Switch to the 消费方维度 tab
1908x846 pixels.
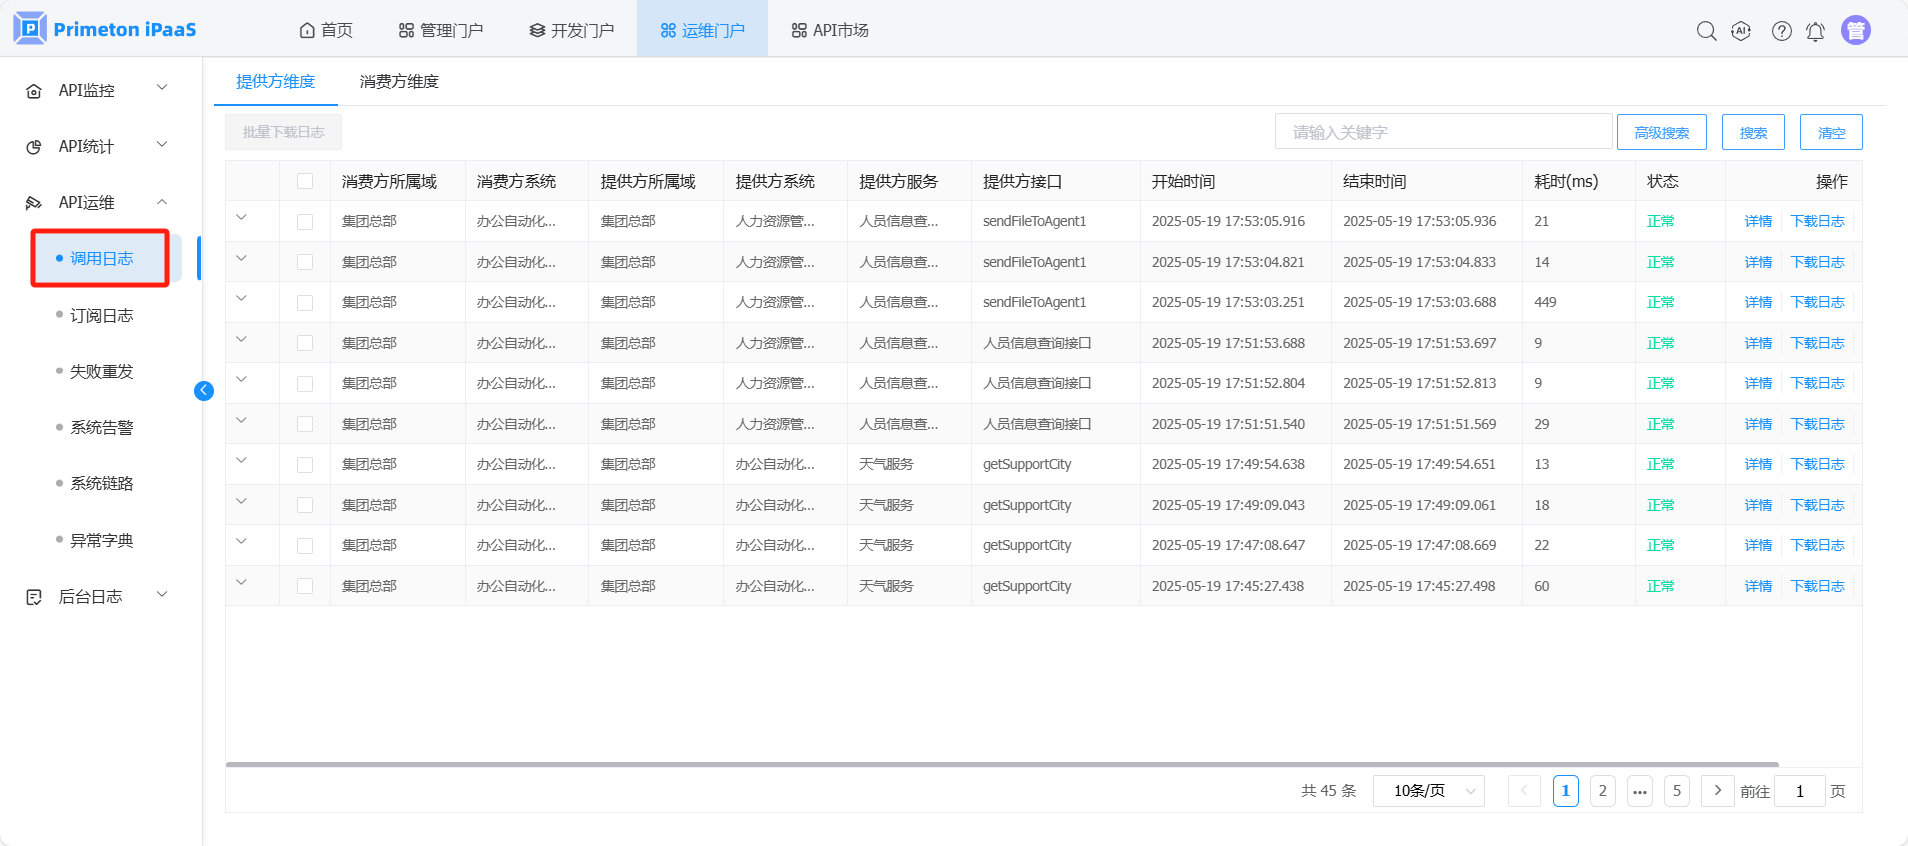pos(399,82)
